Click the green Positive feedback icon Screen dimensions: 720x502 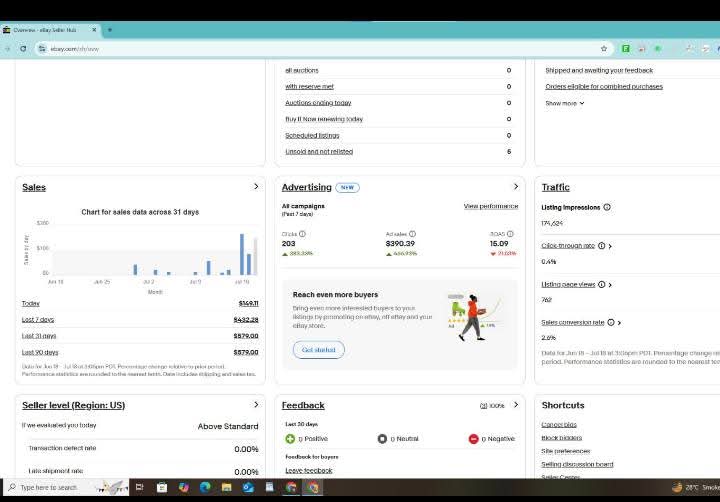click(290, 439)
